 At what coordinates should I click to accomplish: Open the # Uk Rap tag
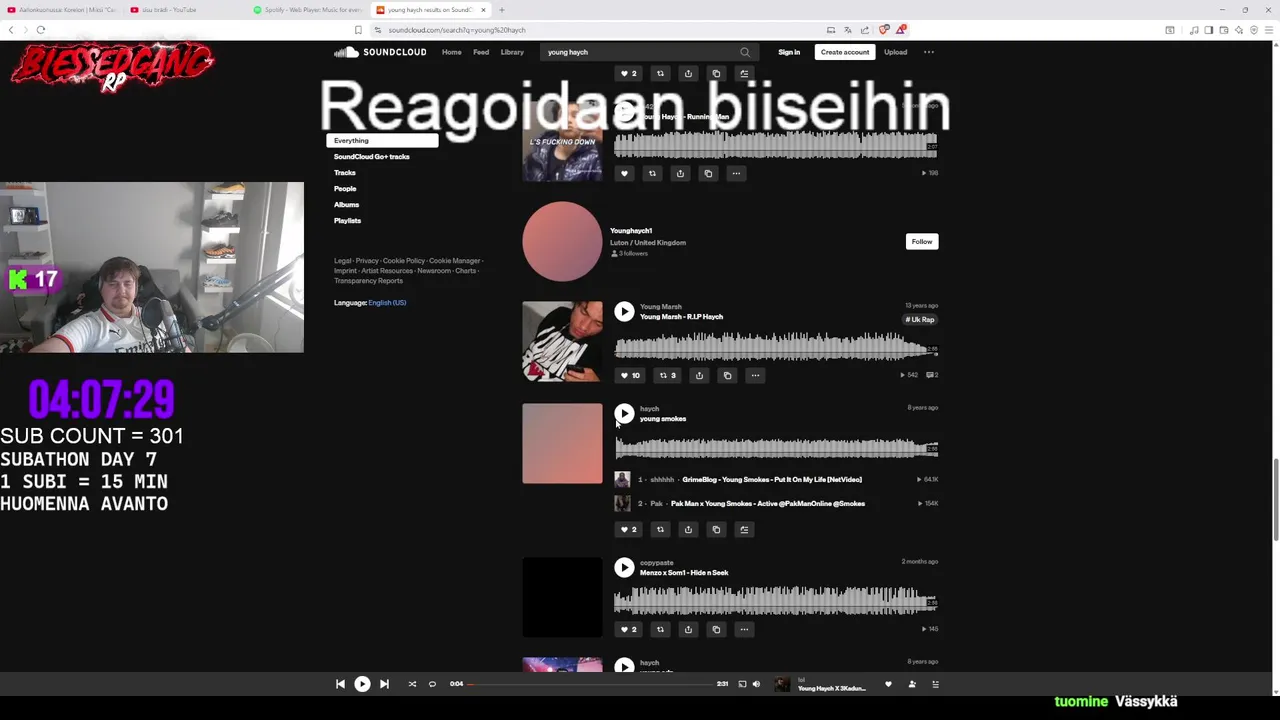pos(920,320)
